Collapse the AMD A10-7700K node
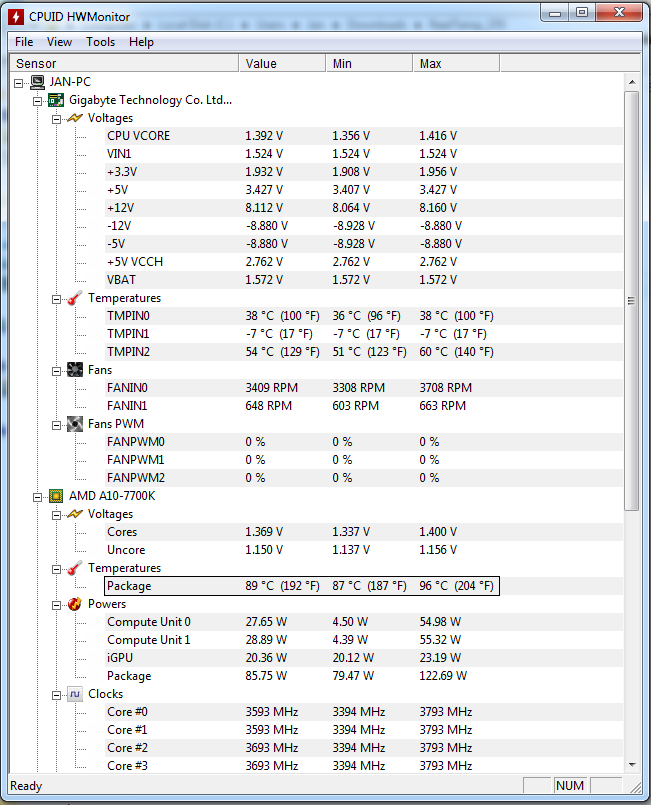 coord(38,497)
